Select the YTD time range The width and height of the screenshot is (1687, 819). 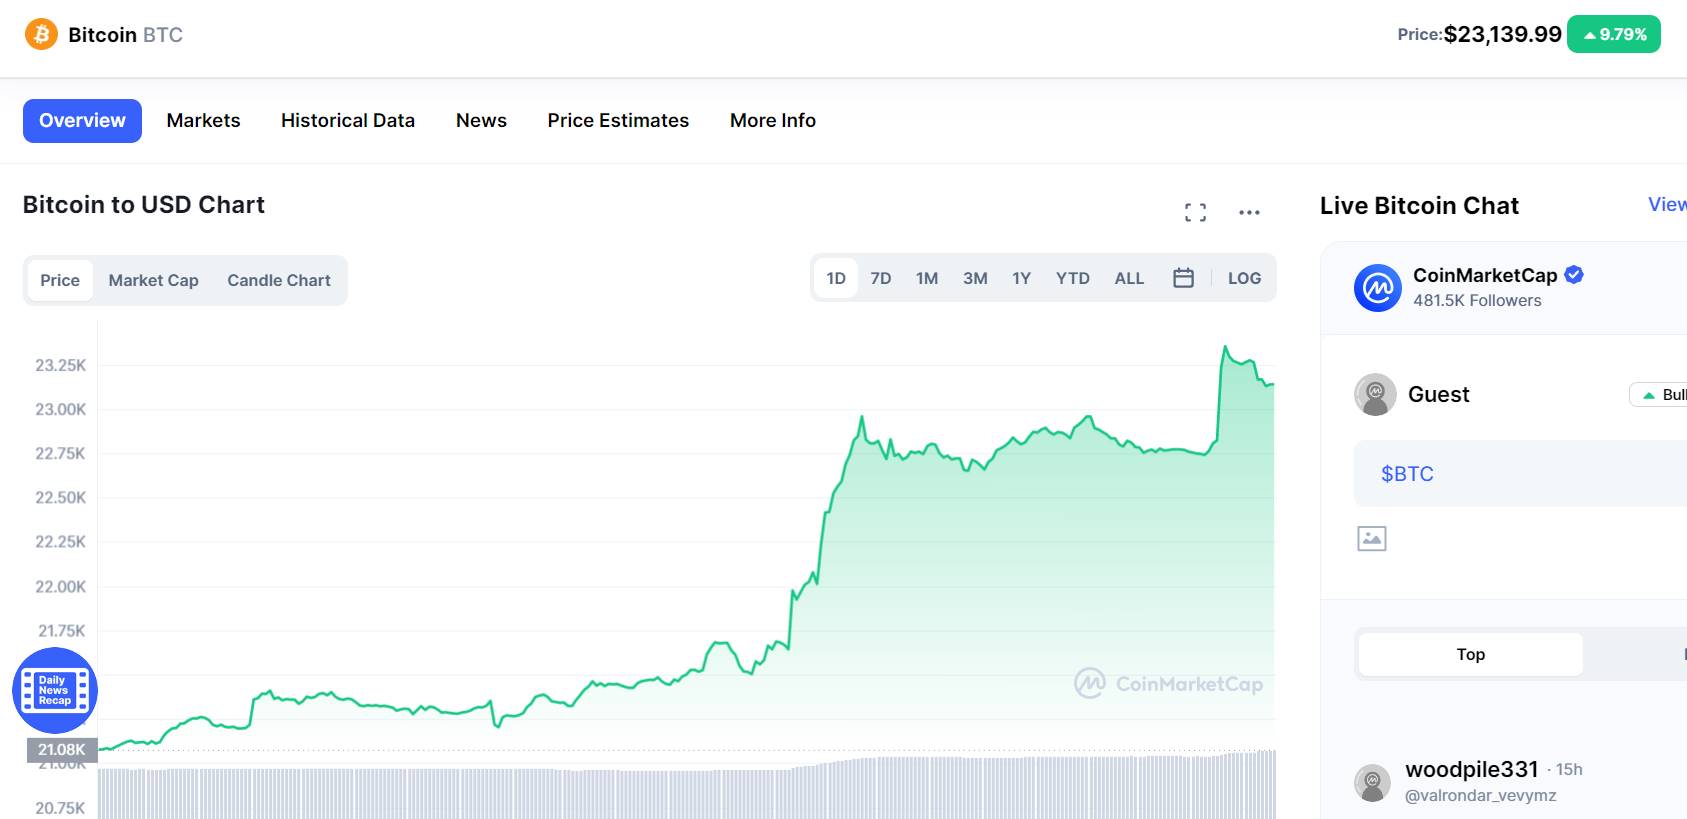tap(1072, 278)
